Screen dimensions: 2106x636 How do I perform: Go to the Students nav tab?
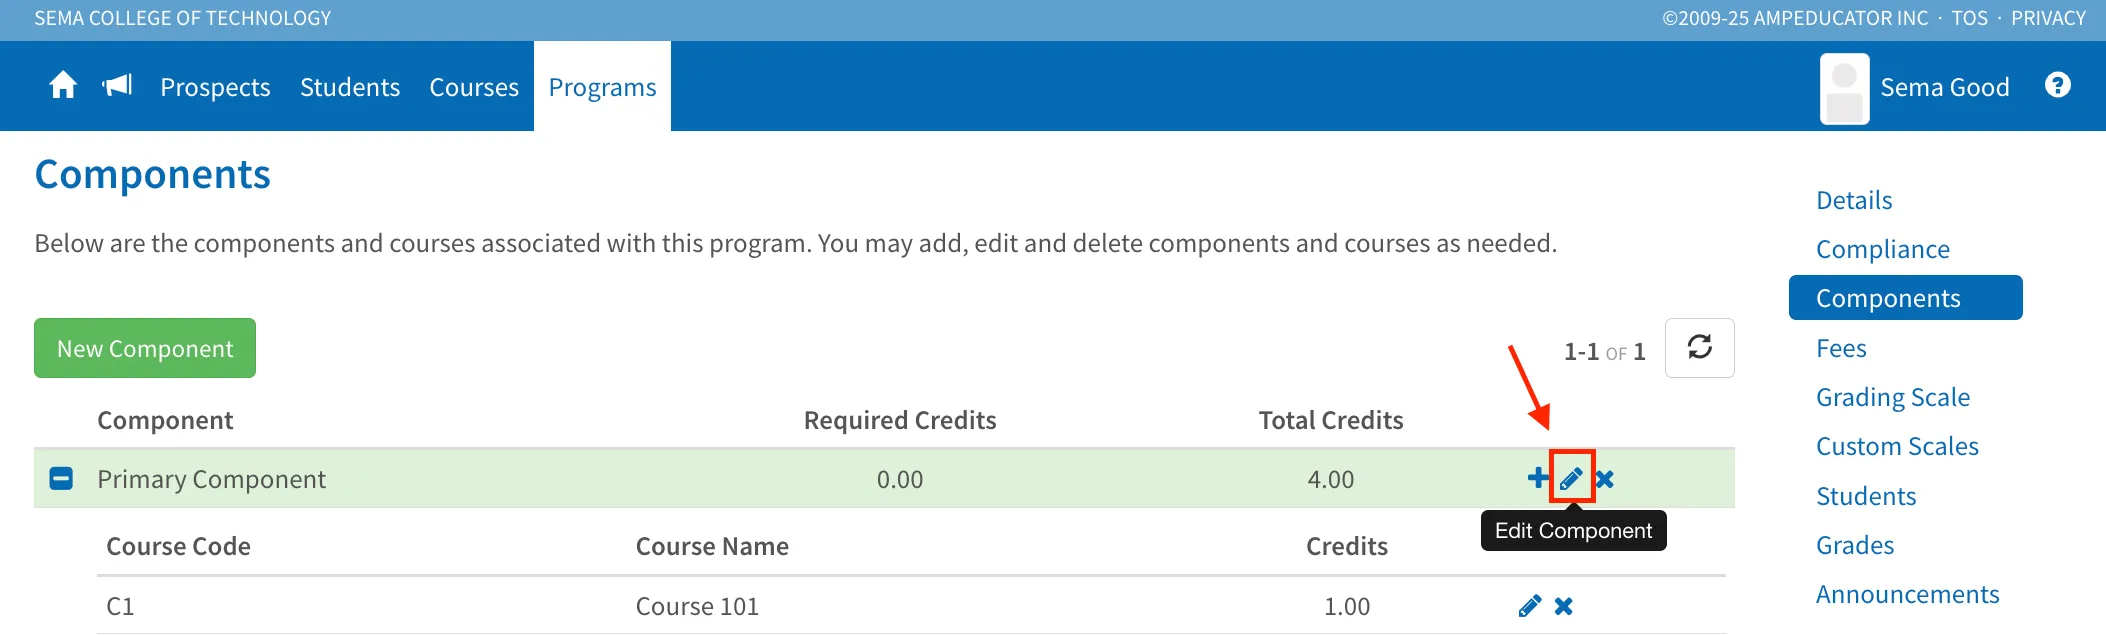click(350, 87)
